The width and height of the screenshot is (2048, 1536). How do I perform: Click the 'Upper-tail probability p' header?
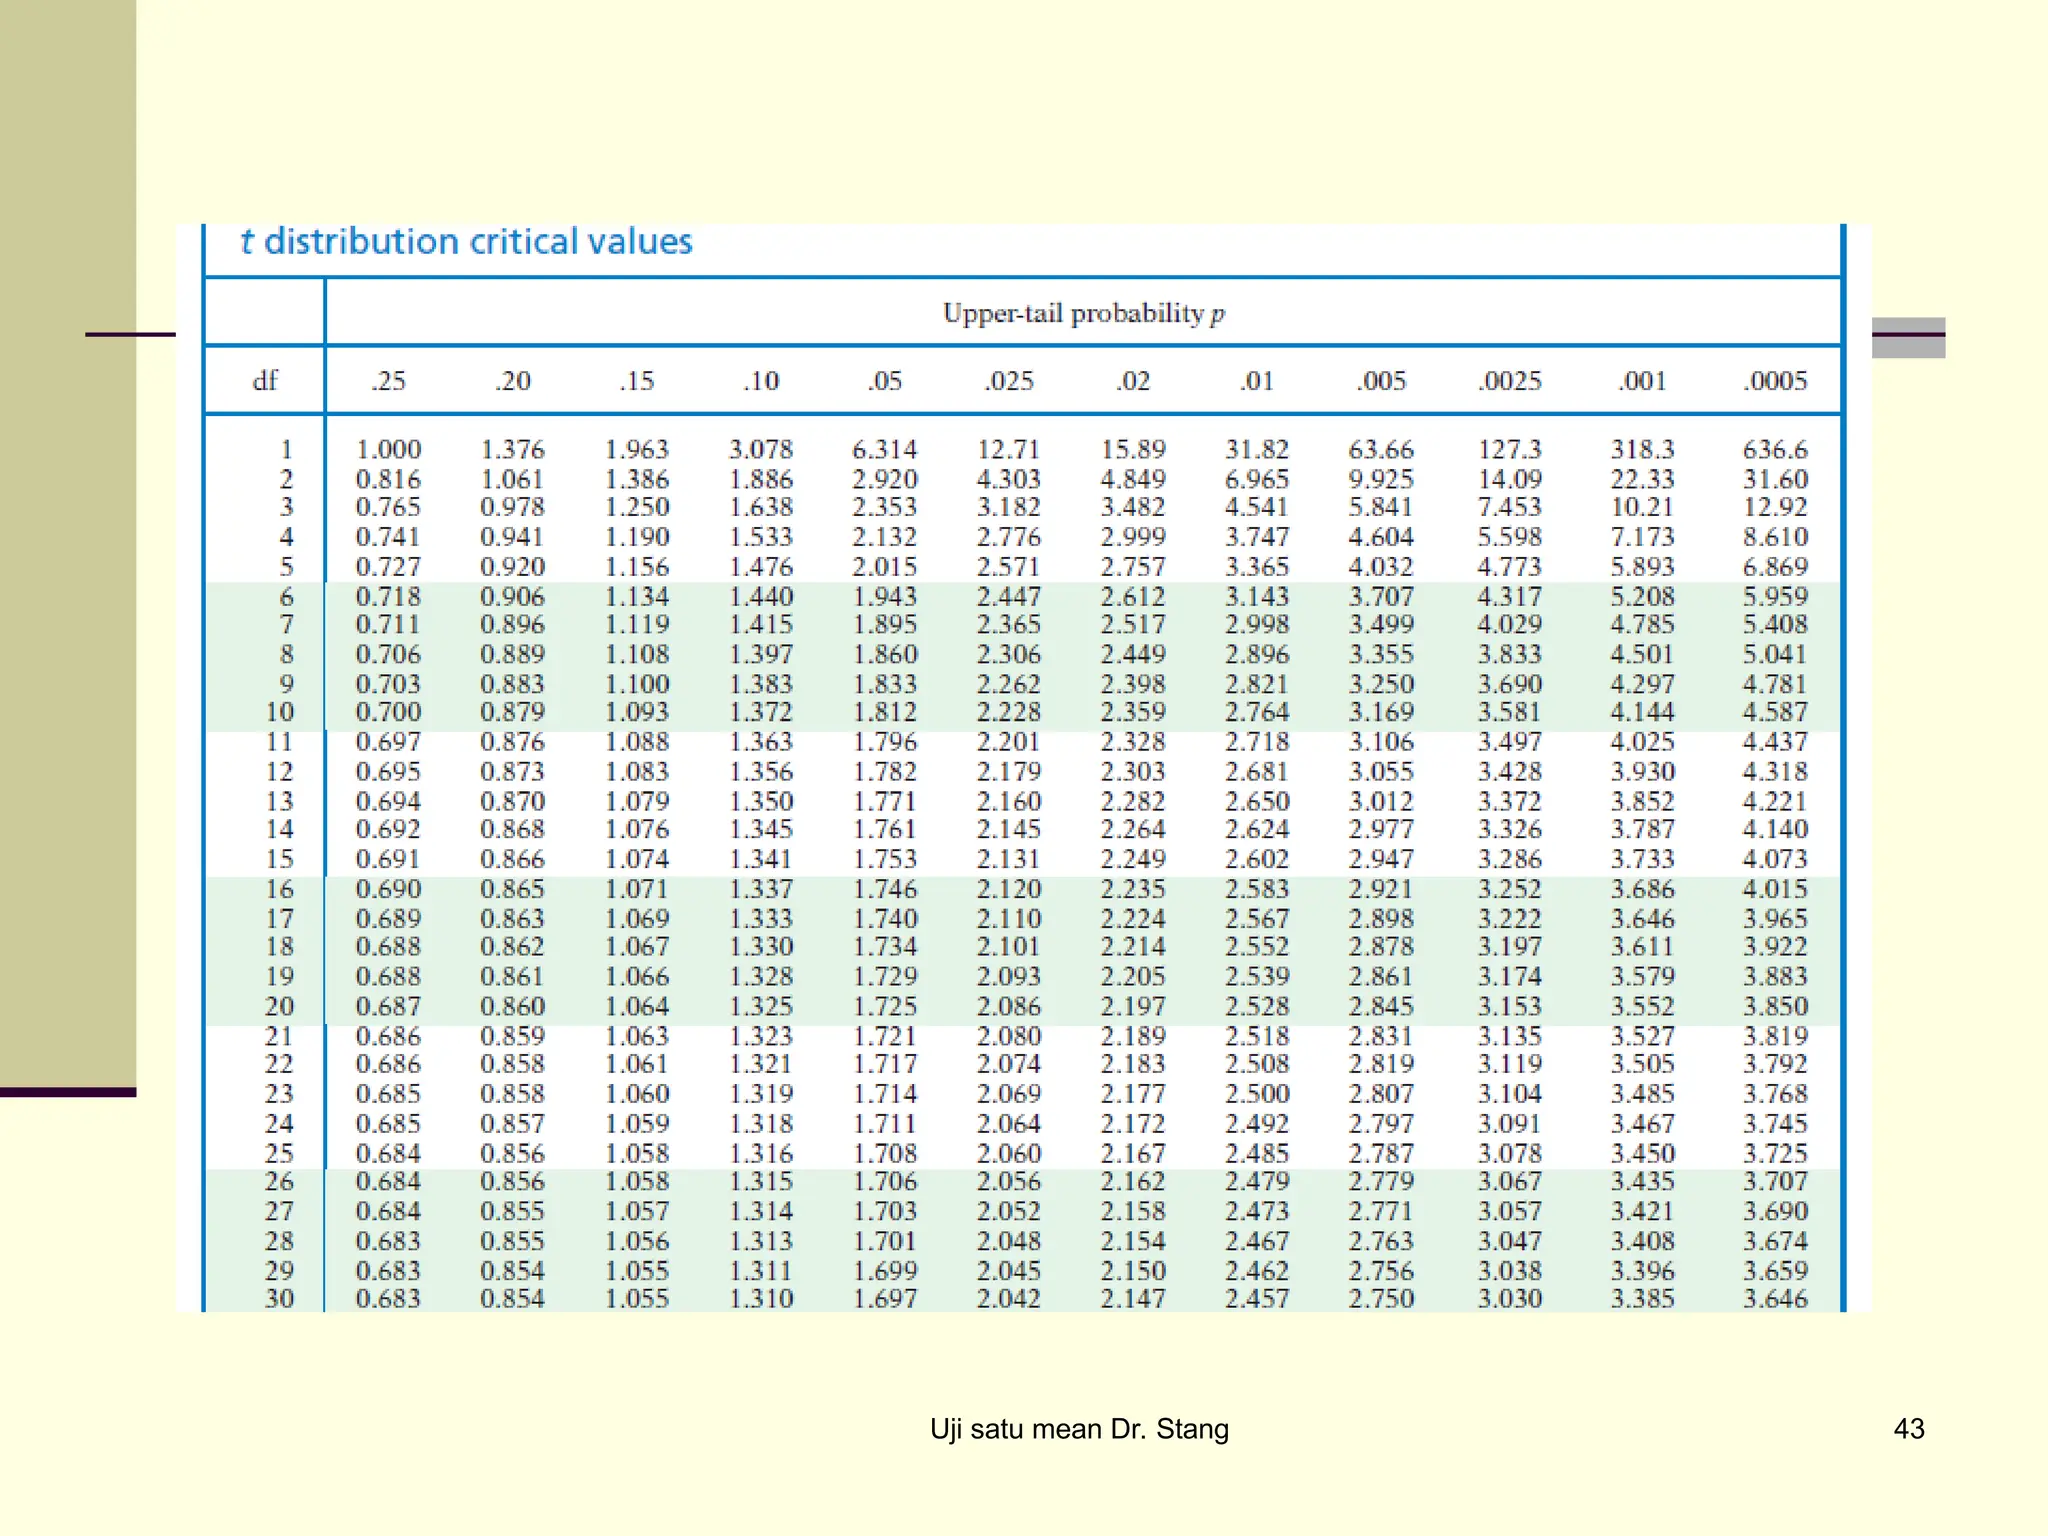pos(1083,314)
